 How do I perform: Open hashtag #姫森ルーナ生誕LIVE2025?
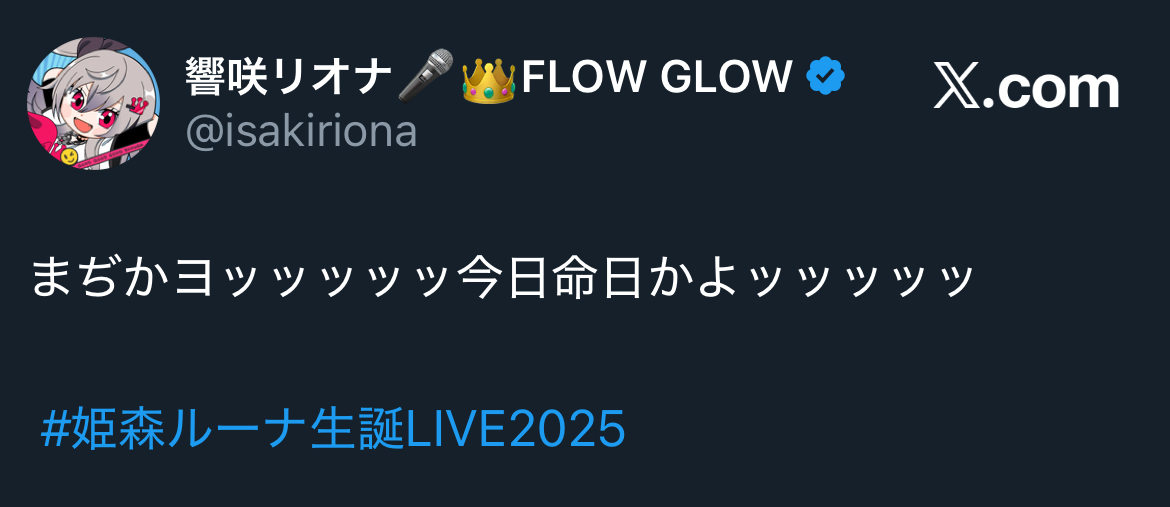click(333, 430)
